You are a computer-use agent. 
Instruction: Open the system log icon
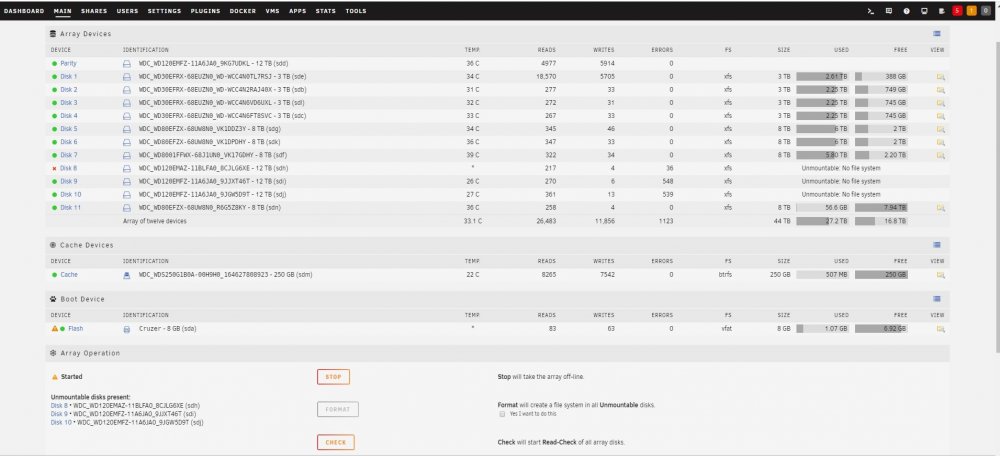tap(941, 11)
